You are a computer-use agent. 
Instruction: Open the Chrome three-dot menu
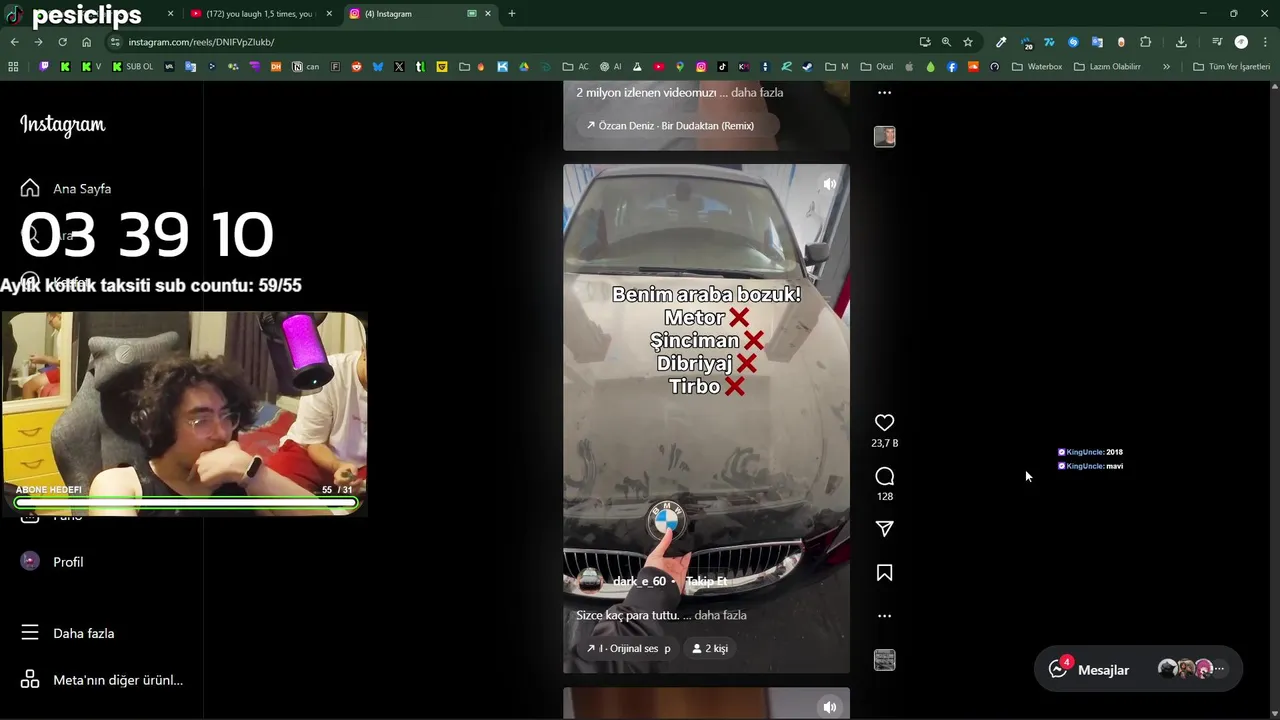(1265, 42)
